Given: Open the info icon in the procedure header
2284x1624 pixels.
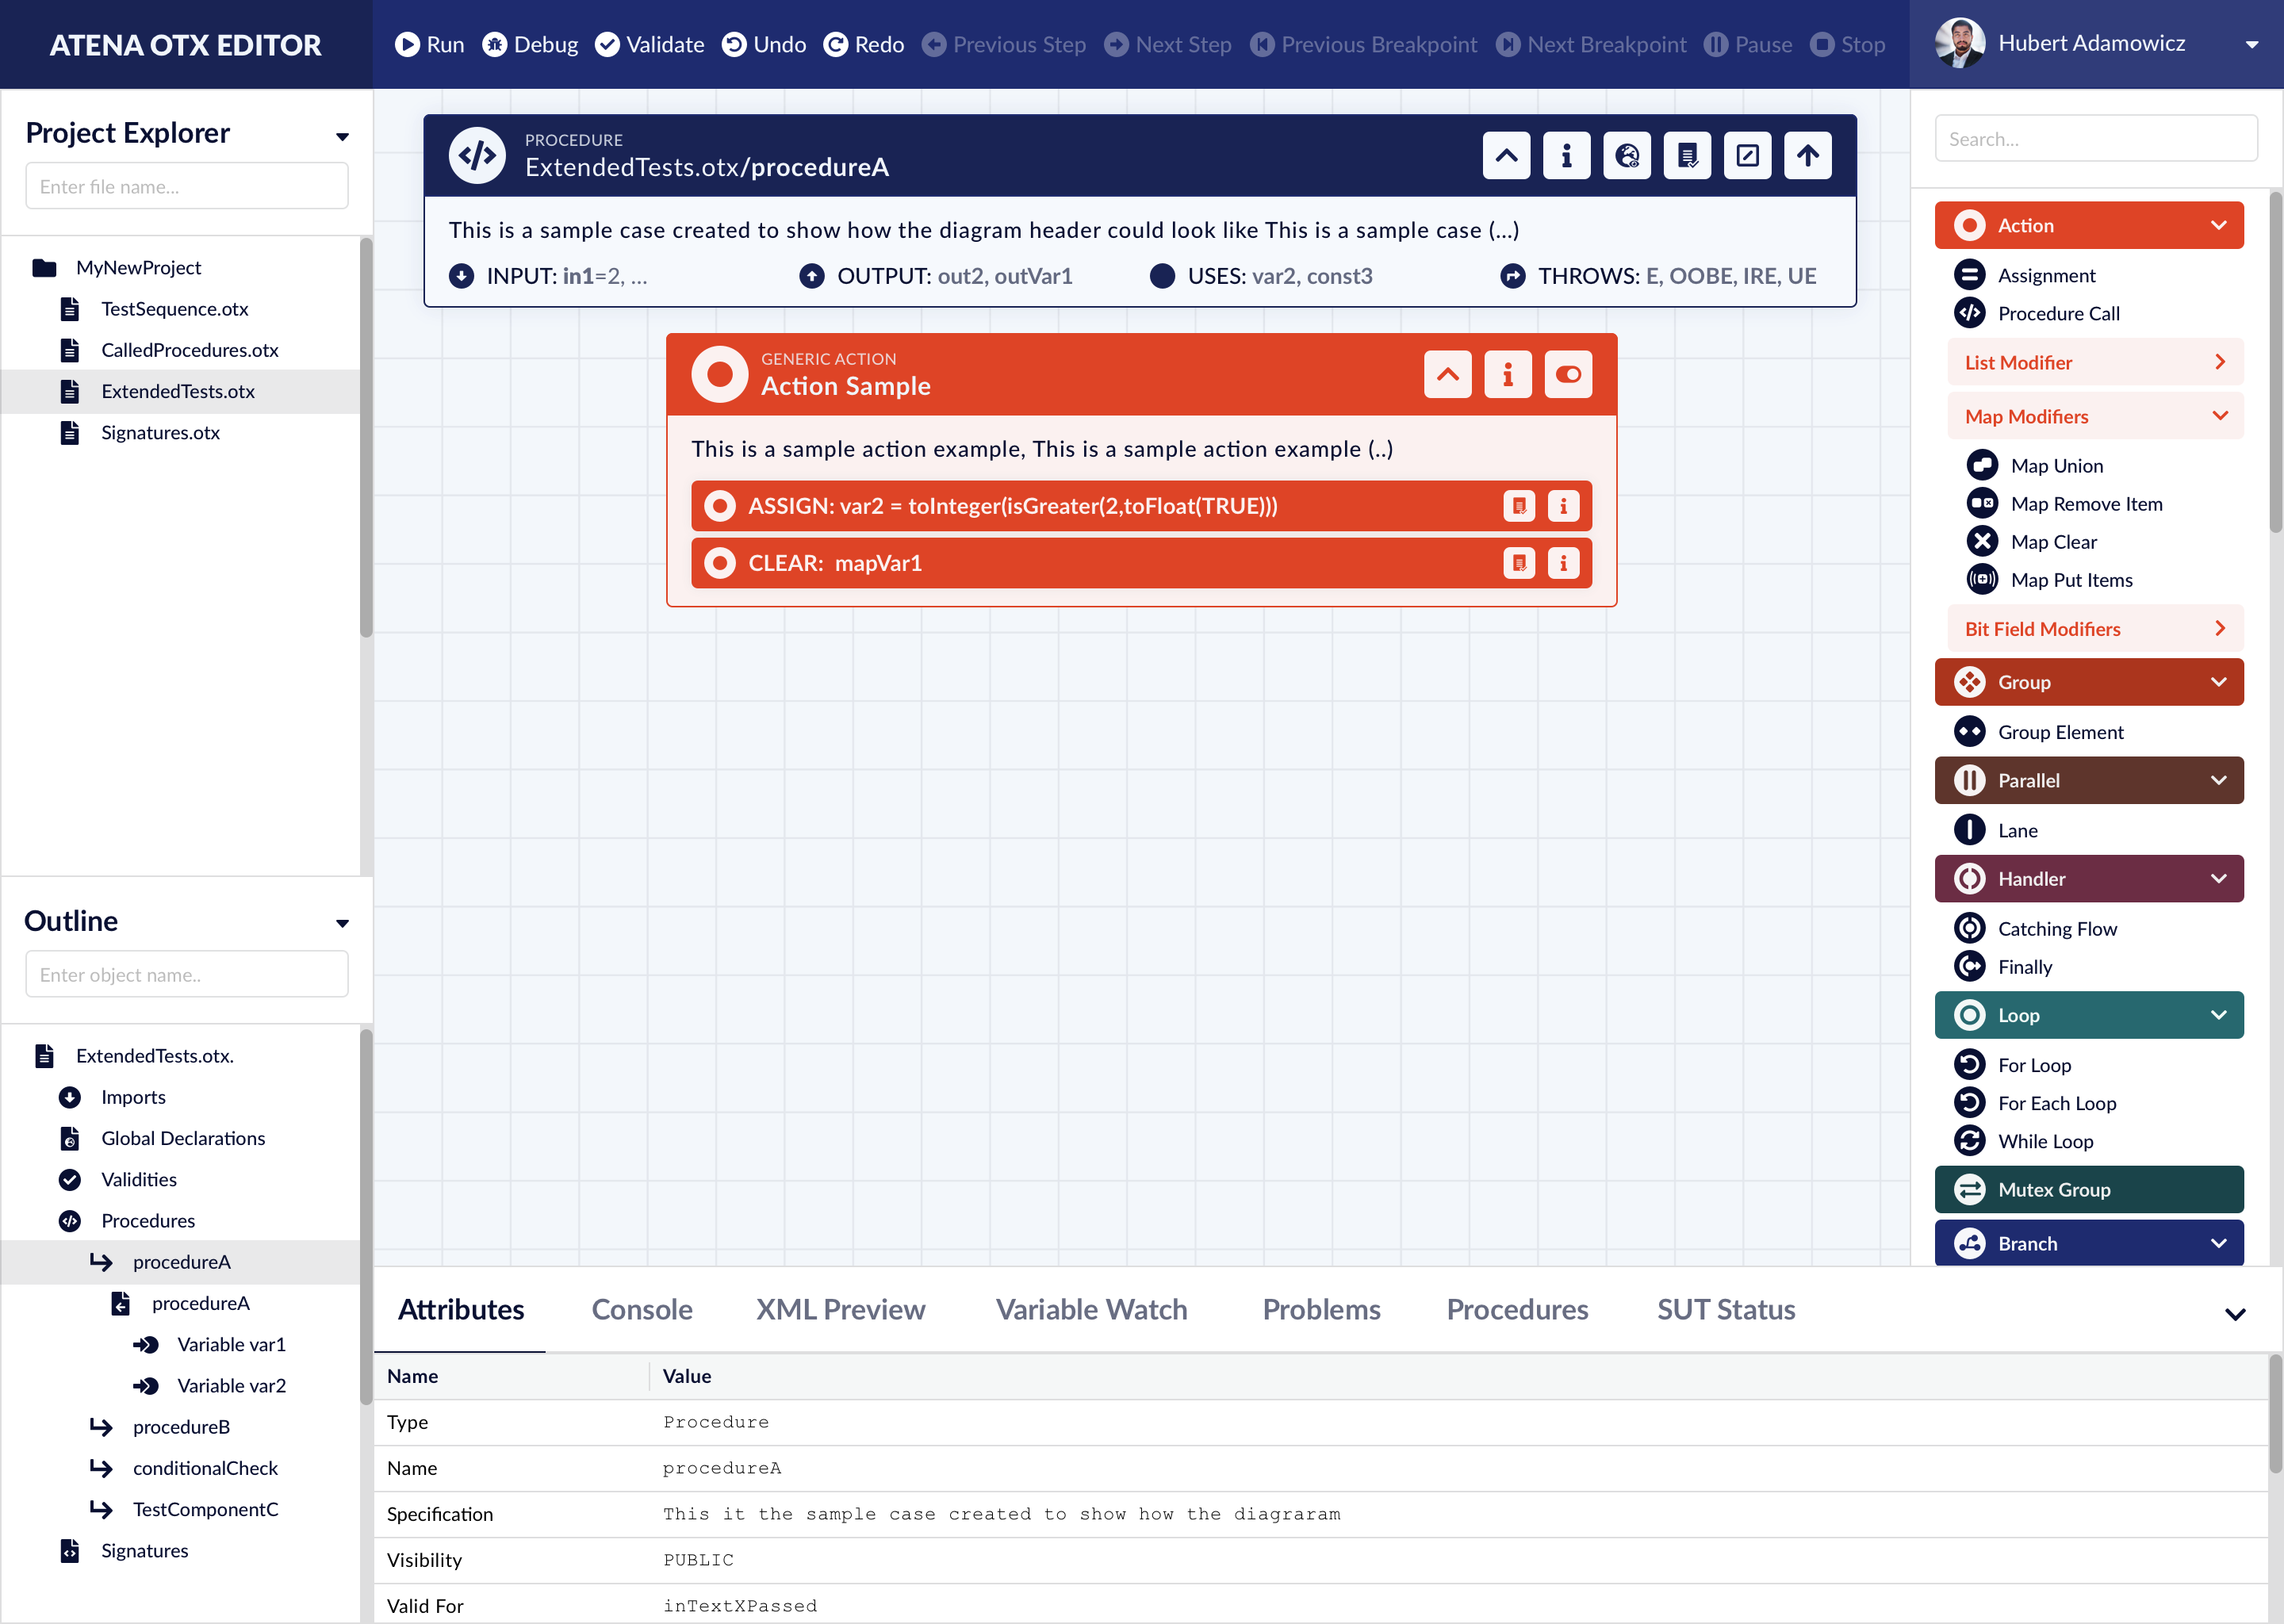Looking at the screenshot, I should pos(1566,156).
